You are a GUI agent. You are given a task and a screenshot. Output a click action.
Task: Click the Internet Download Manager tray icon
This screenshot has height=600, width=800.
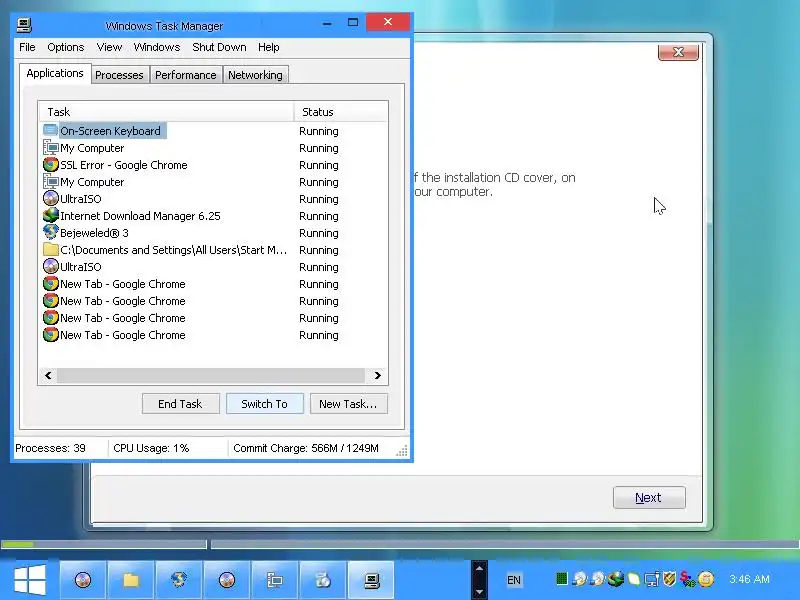[x=615, y=579]
